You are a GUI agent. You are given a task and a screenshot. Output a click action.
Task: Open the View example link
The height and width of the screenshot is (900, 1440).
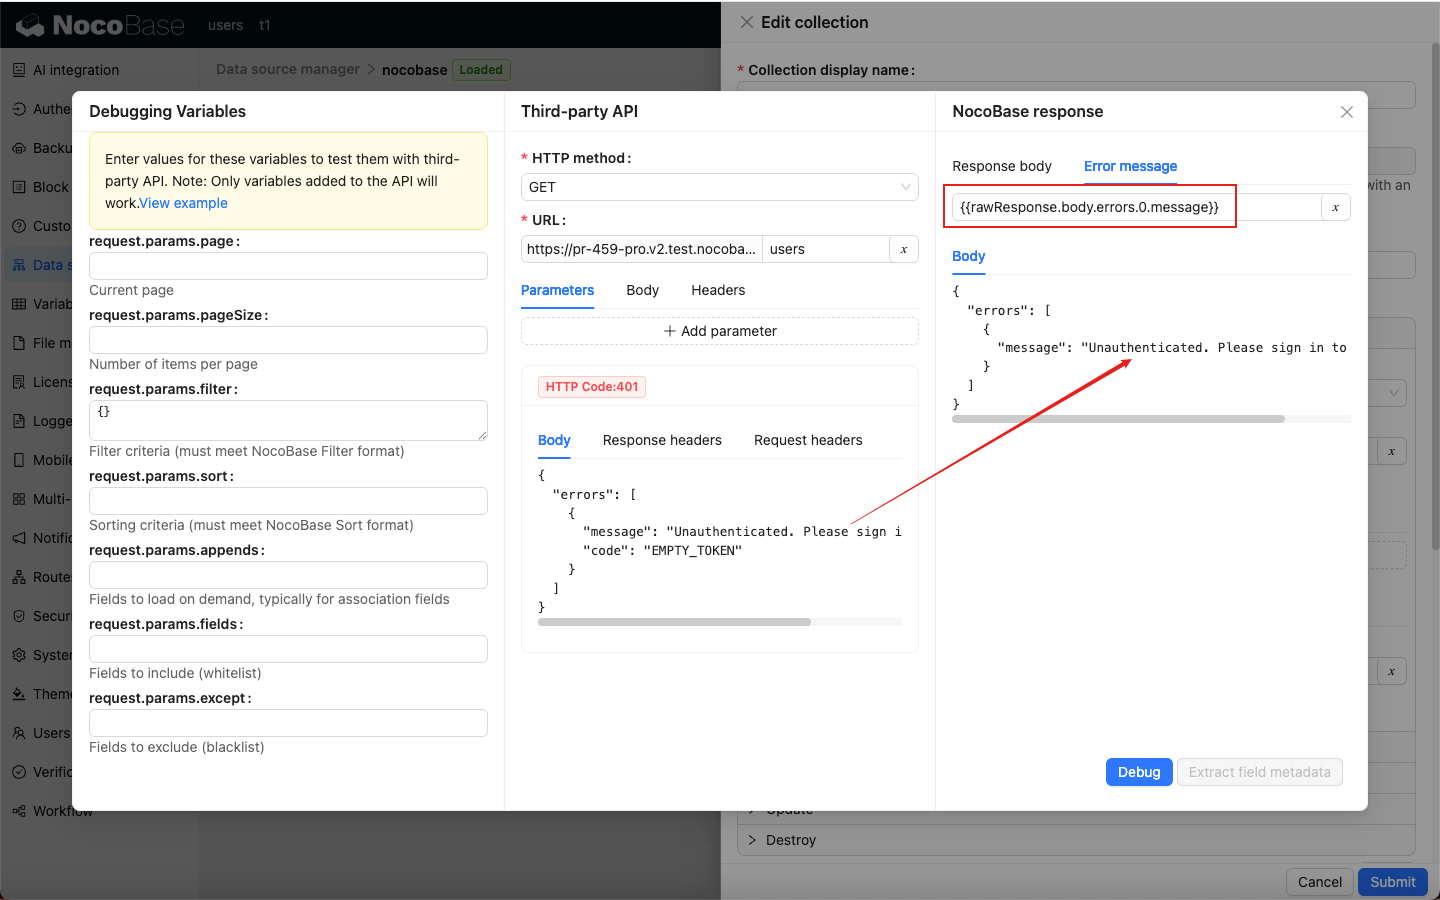[x=183, y=203]
